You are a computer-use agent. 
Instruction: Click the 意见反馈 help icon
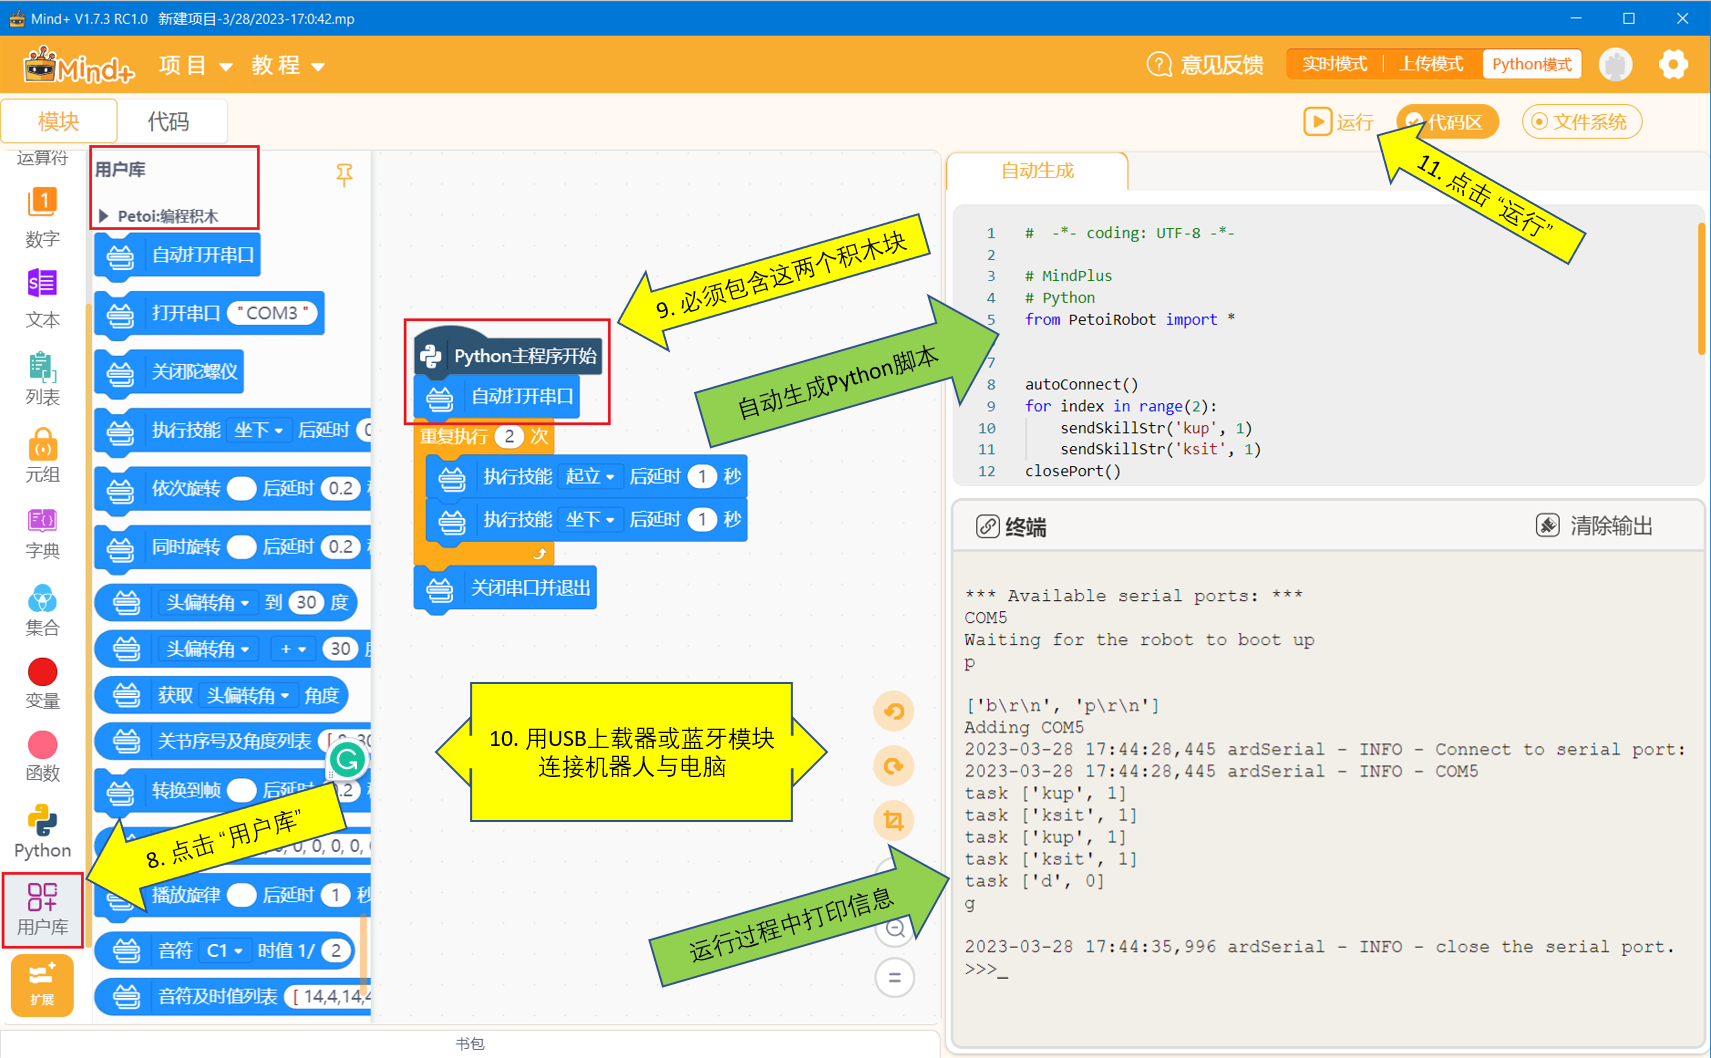pos(1158,65)
